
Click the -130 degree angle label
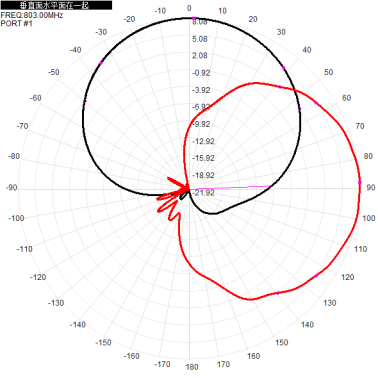tap(56, 303)
